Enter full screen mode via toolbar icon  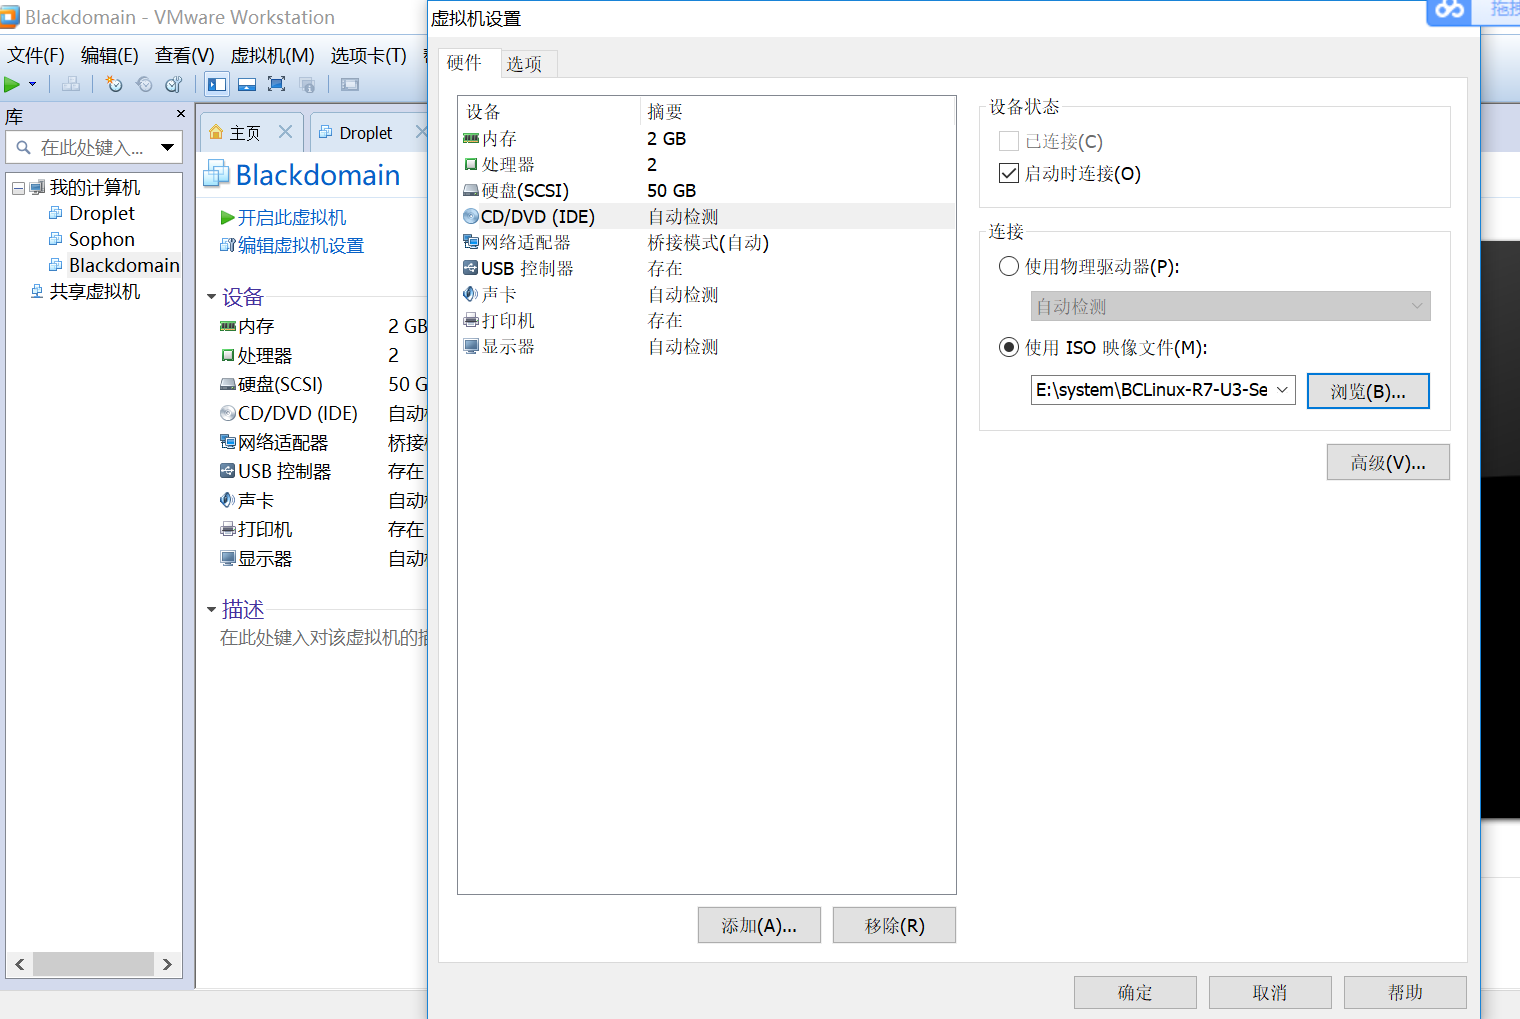[x=278, y=84]
